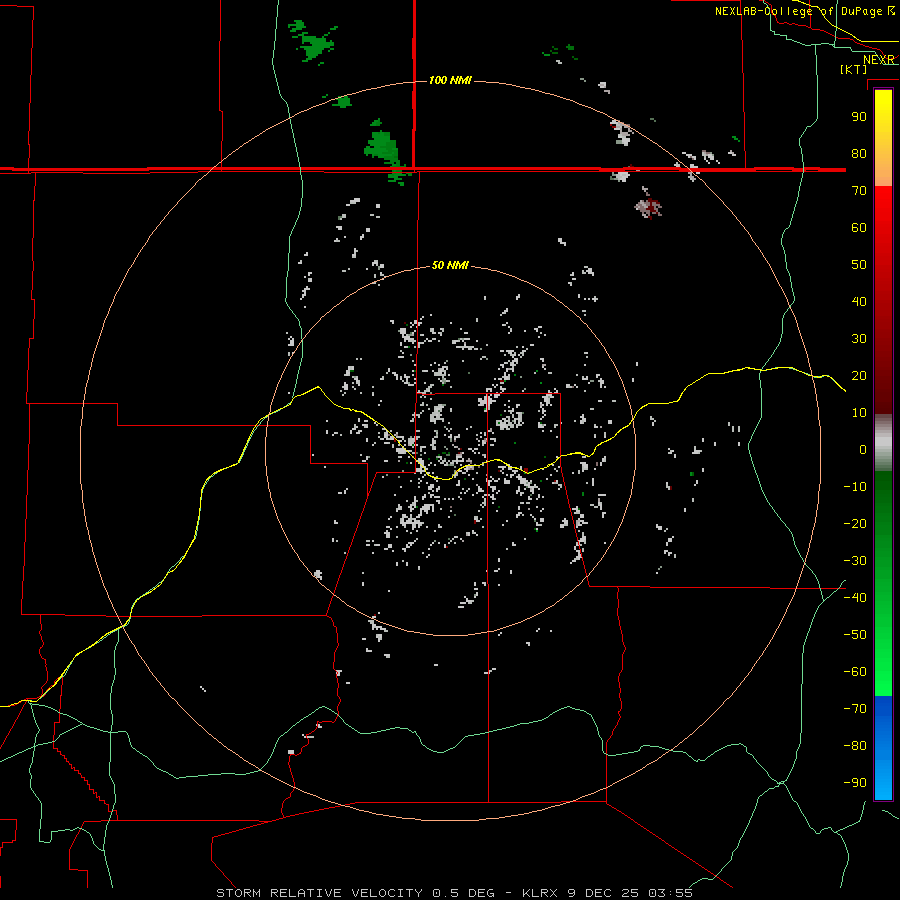Click the "100 NMI" range ring label

(x=450, y=80)
